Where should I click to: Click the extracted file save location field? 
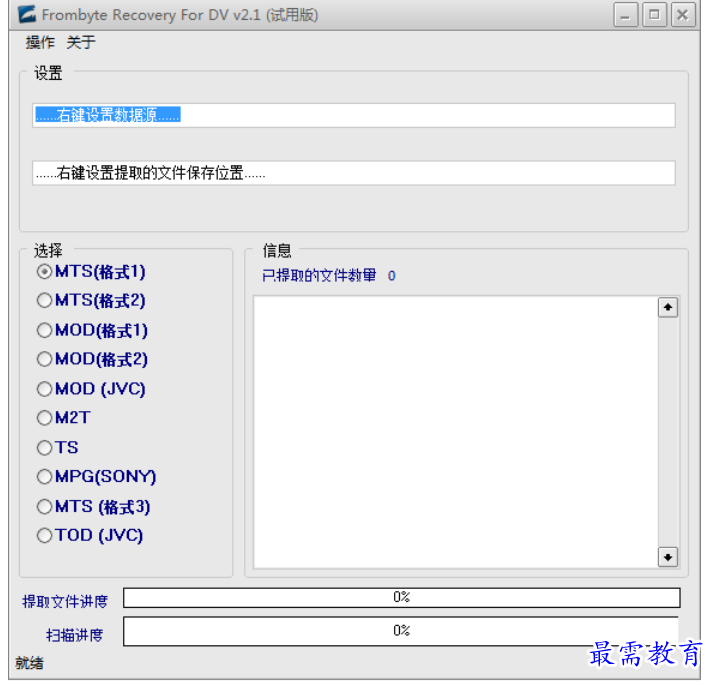click(353, 173)
